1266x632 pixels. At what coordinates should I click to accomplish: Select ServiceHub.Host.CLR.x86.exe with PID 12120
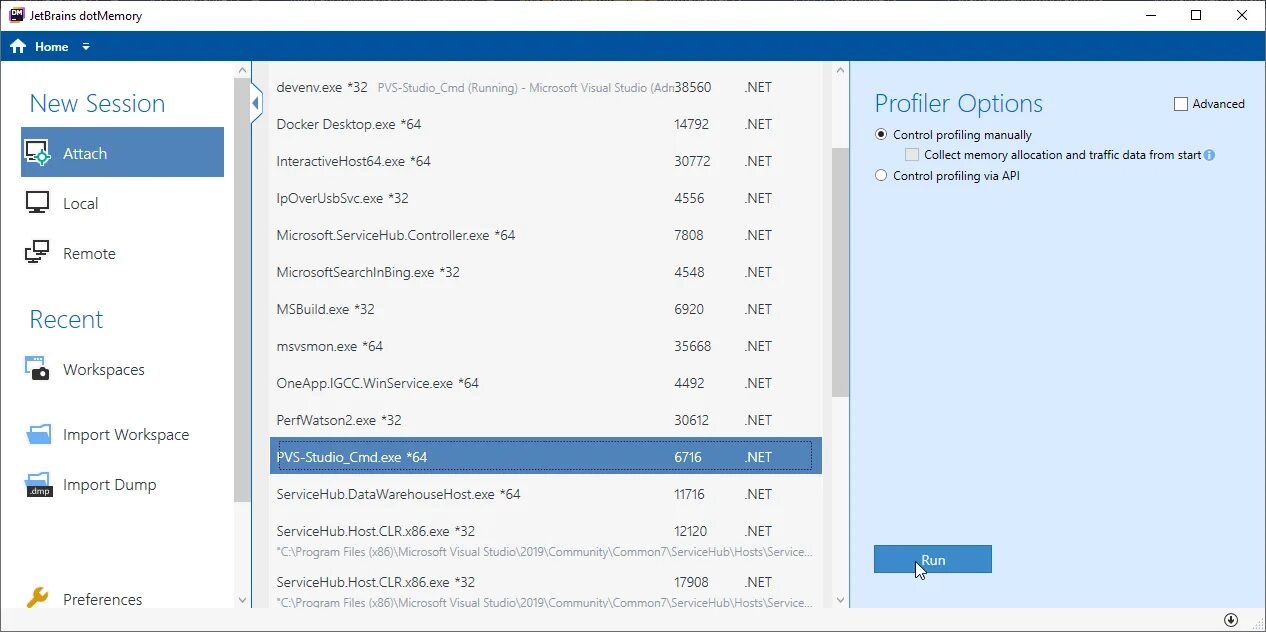click(546, 539)
